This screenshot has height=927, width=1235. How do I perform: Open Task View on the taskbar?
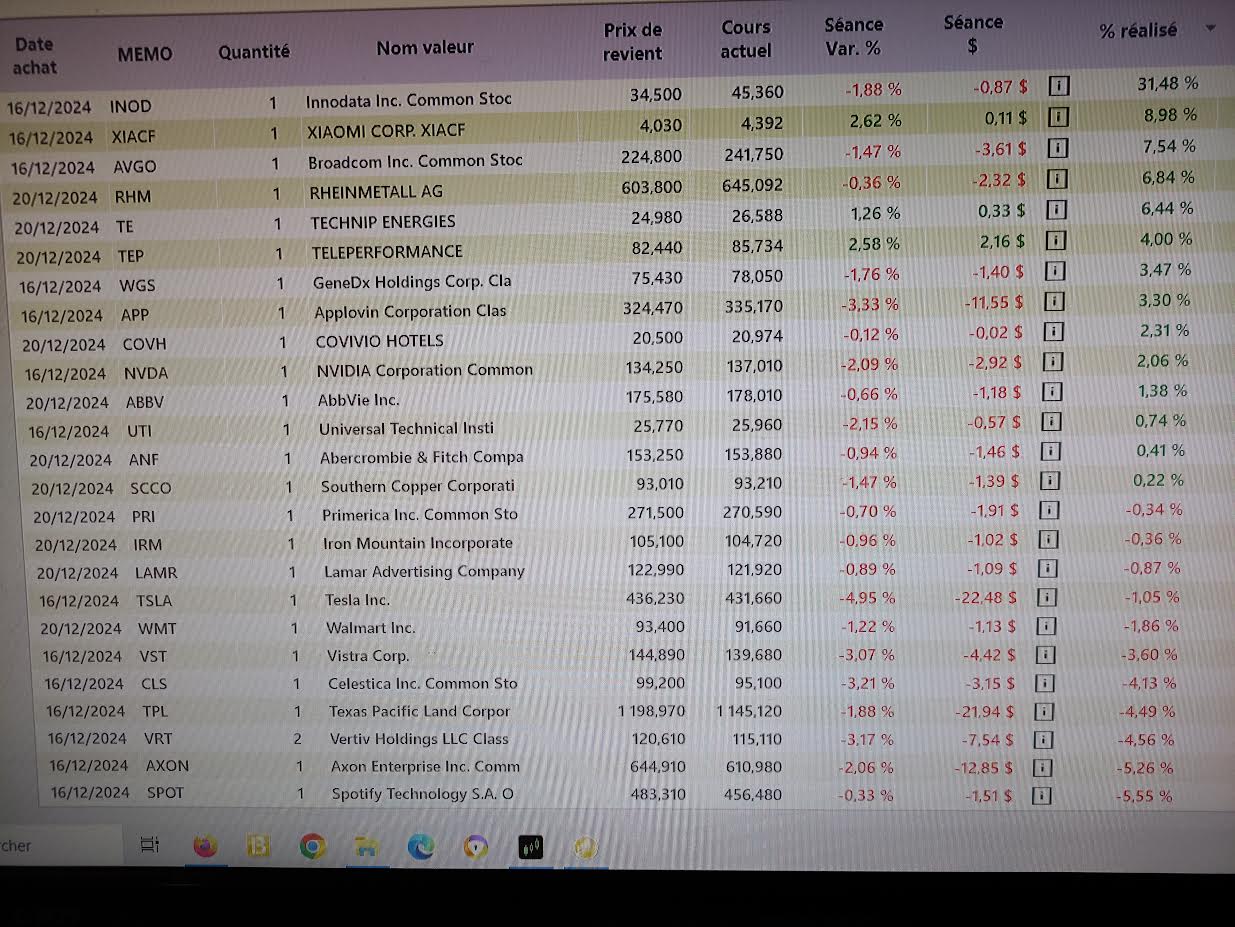pyautogui.click(x=150, y=846)
